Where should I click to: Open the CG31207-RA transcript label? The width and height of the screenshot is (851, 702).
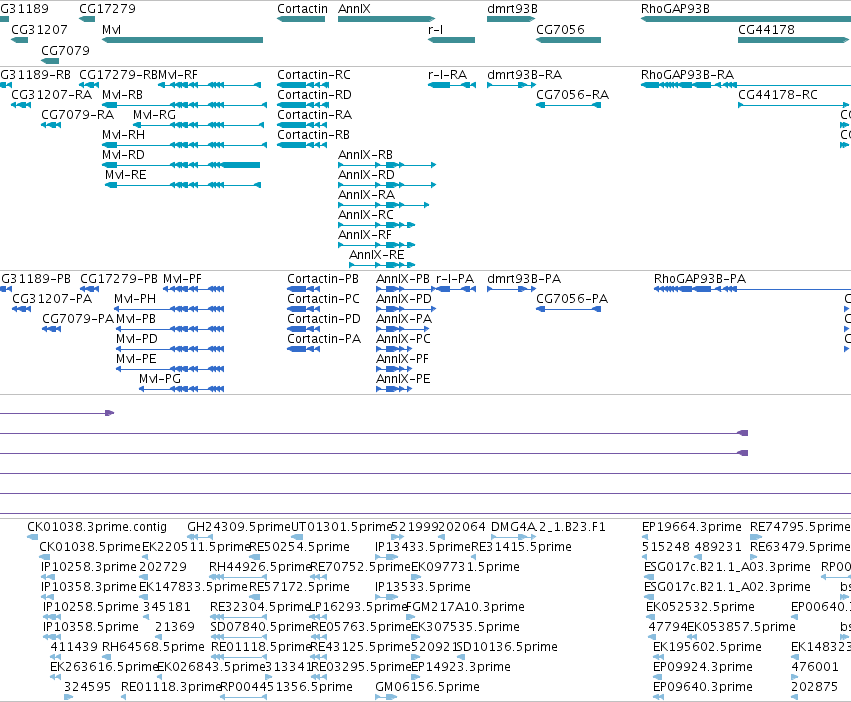pyautogui.click(x=52, y=94)
